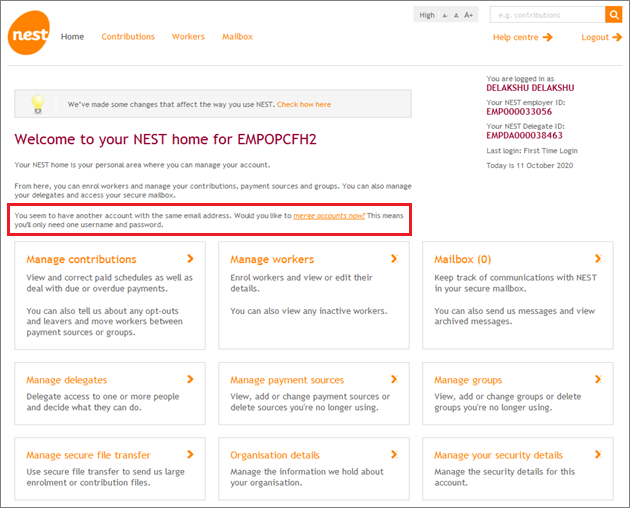Click the Manage secure file transfer chevron

[x=190, y=454]
